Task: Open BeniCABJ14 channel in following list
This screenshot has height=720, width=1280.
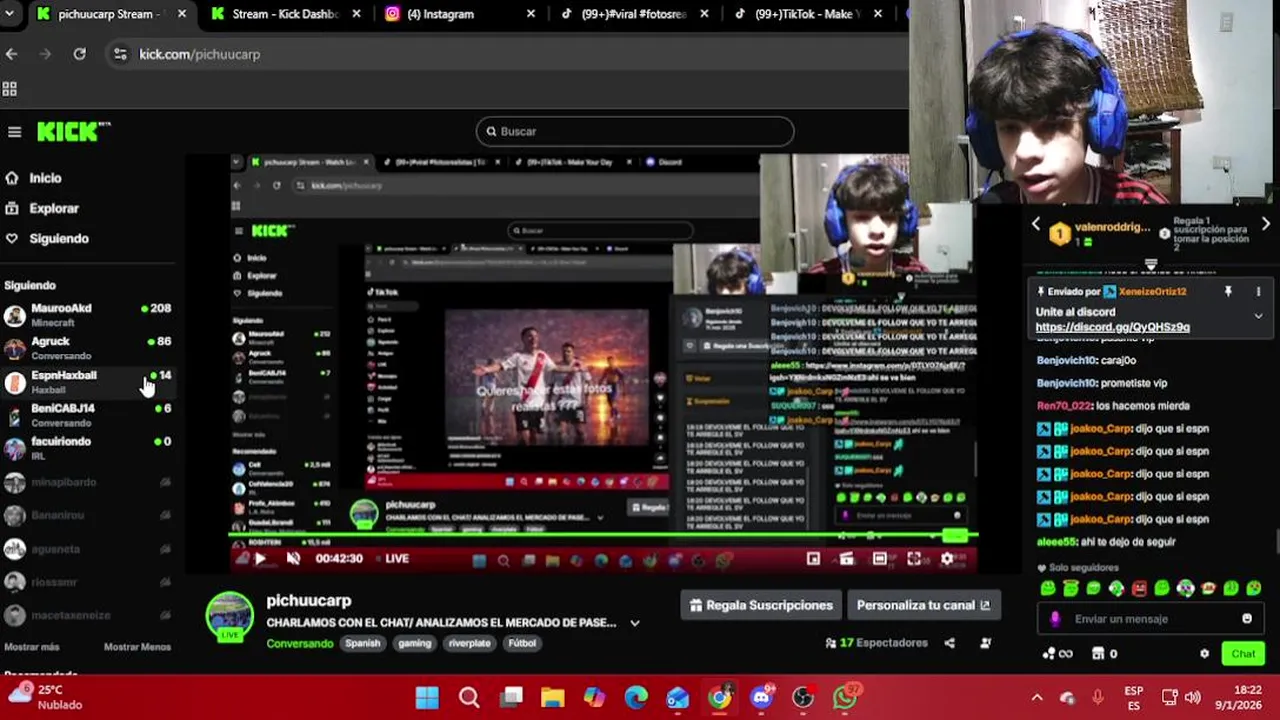Action: (87, 415)
